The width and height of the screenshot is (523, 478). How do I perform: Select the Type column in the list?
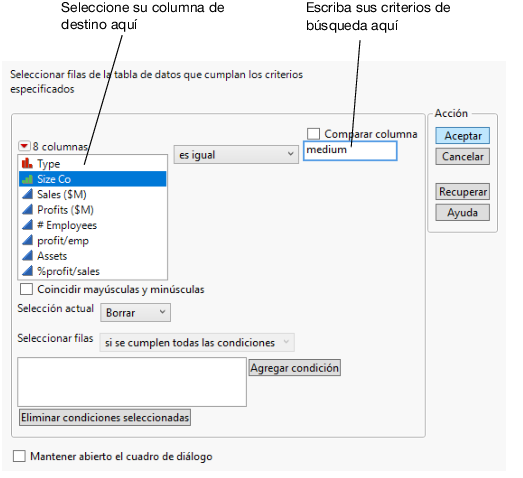coord(92,164)
